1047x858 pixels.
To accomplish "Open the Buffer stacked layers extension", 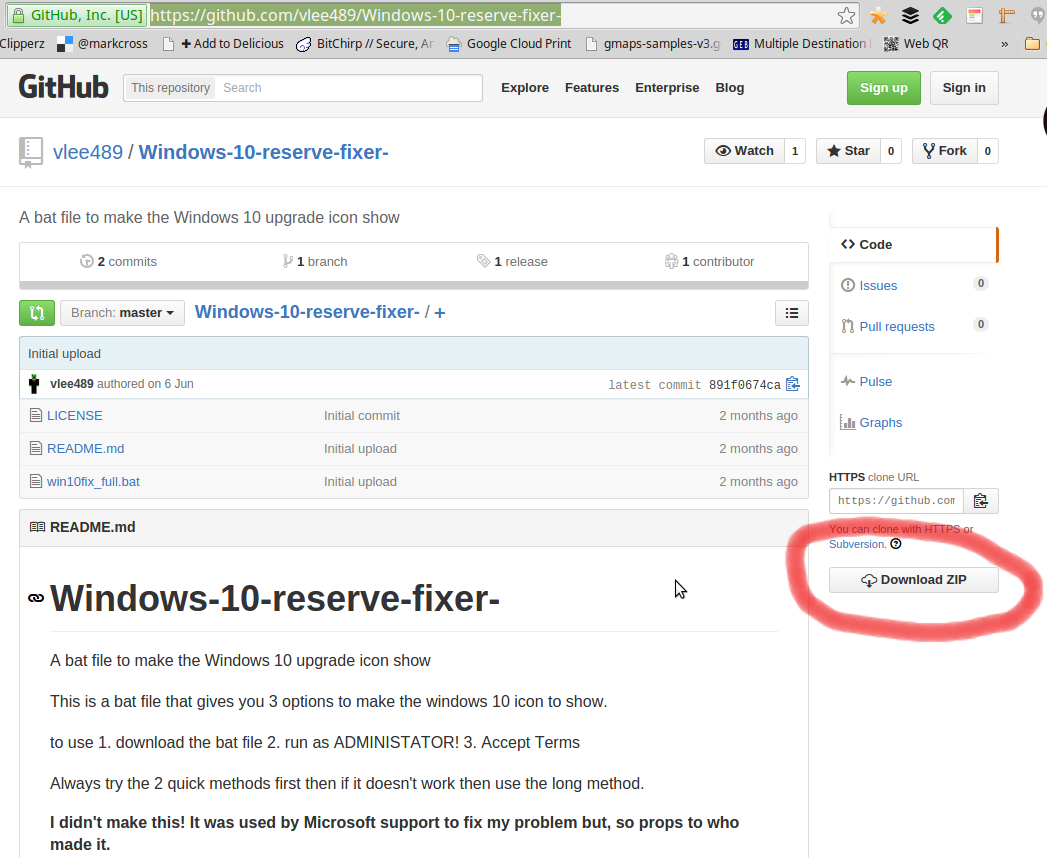I will pos(910,15).
